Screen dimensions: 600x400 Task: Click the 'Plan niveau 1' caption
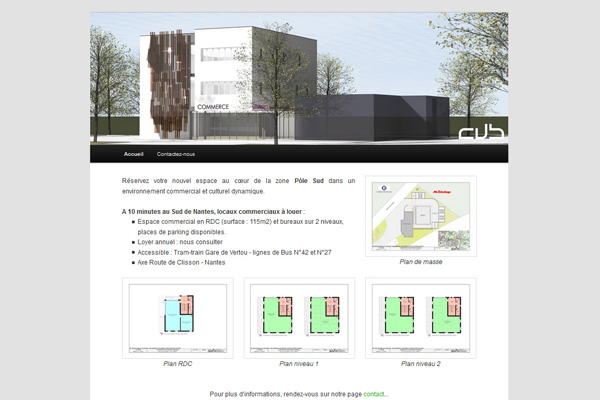point(299,364)
